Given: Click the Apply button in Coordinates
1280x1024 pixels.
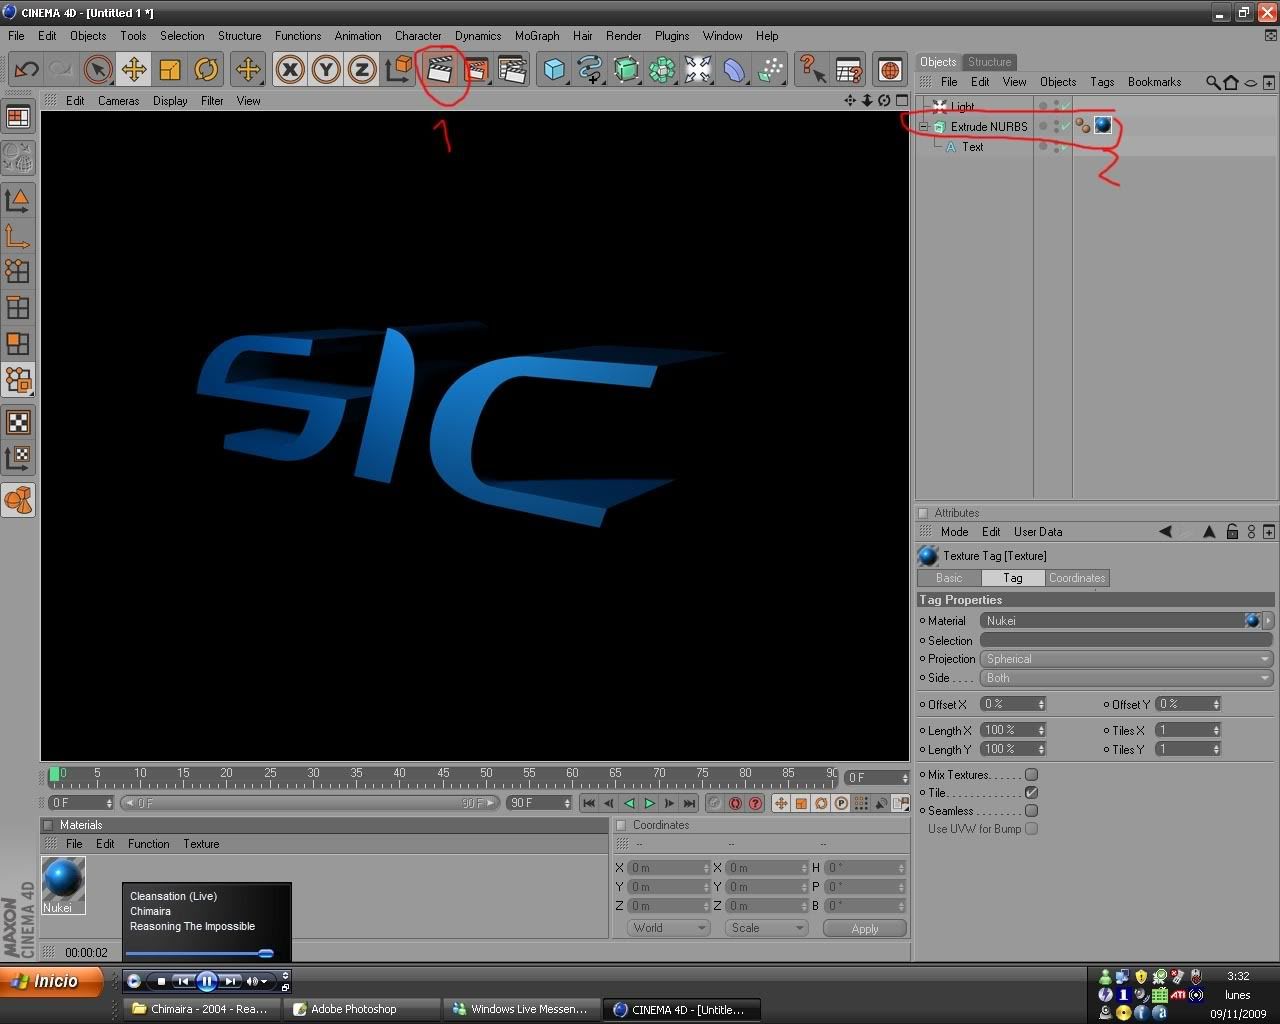Looking at the screenshot, I should (865, 928).
